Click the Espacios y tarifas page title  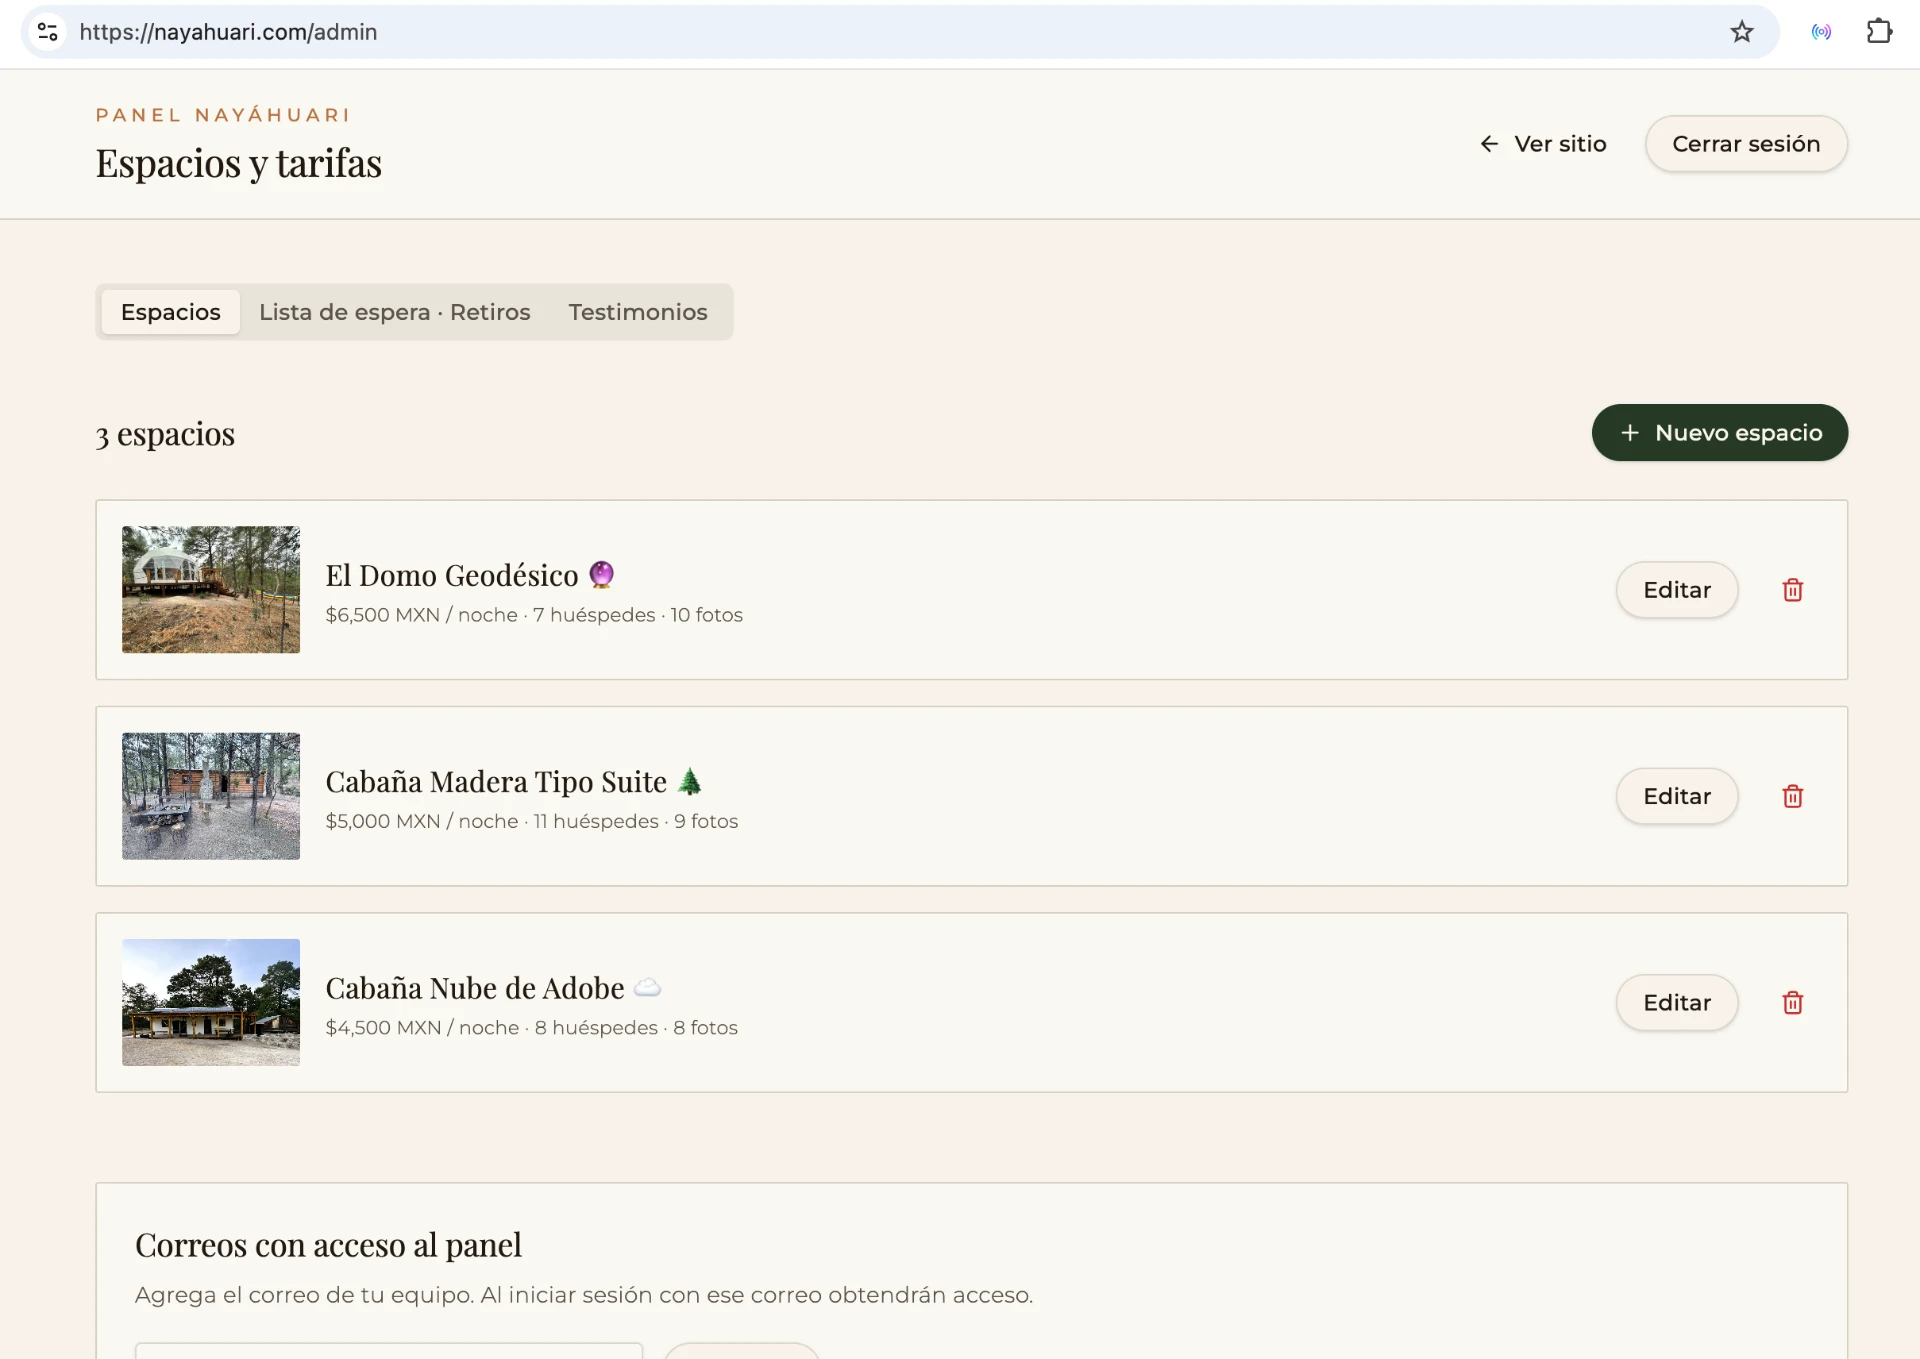point(239,163)
